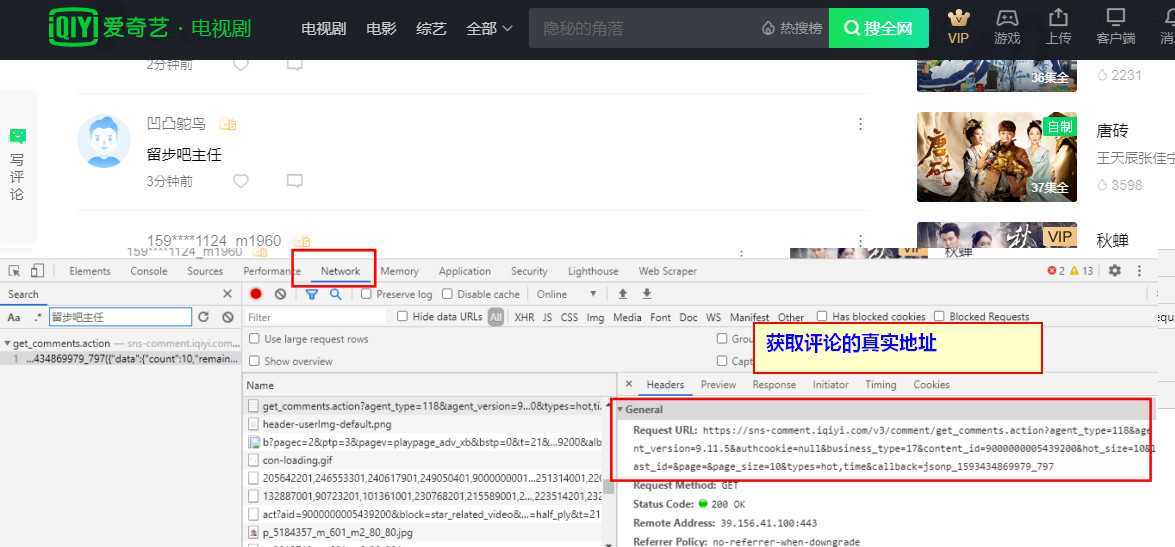This screenshot has height=547, width=1175.
Task: Click the red error count badge
Action: coord(1057,271)
